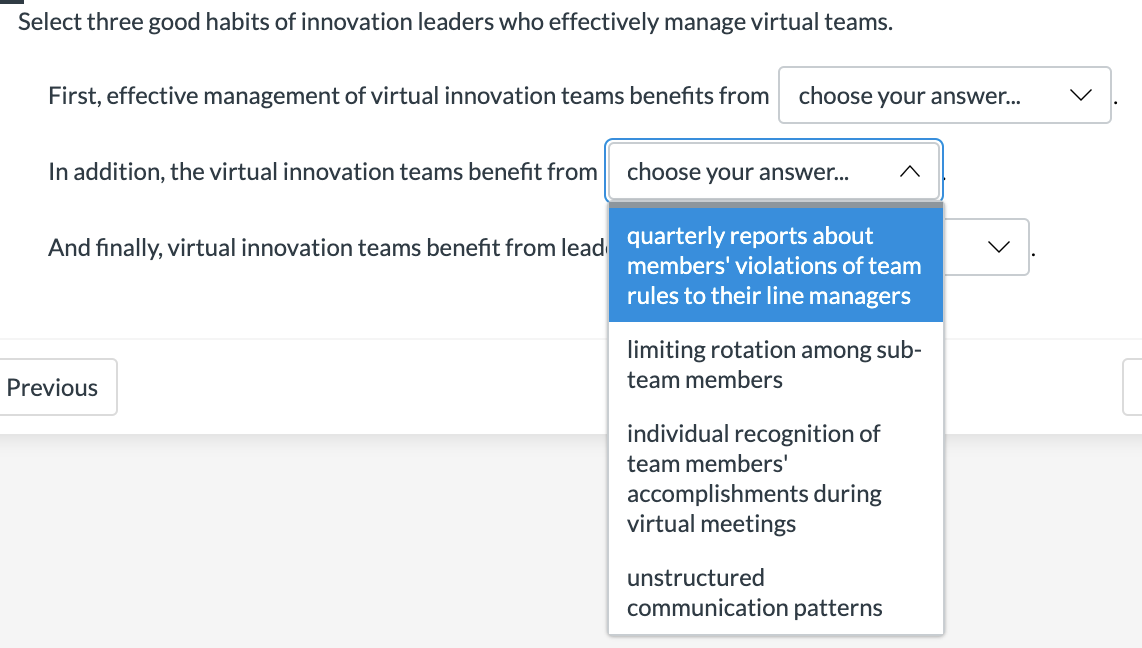This screenshot has height=648, width=1142.
Task: Click the chevron on the first dropdown
Action: pos(1082,95)
